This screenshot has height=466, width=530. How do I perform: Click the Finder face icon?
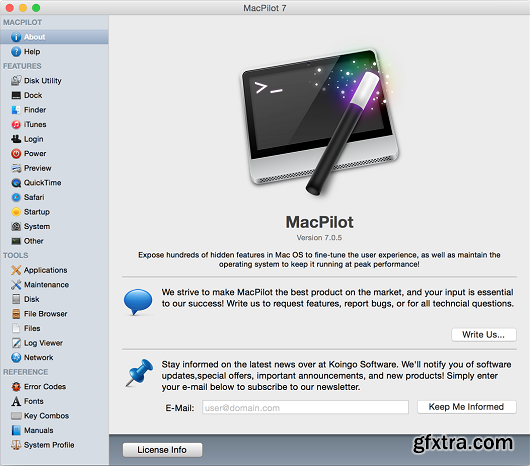[16, 110]
